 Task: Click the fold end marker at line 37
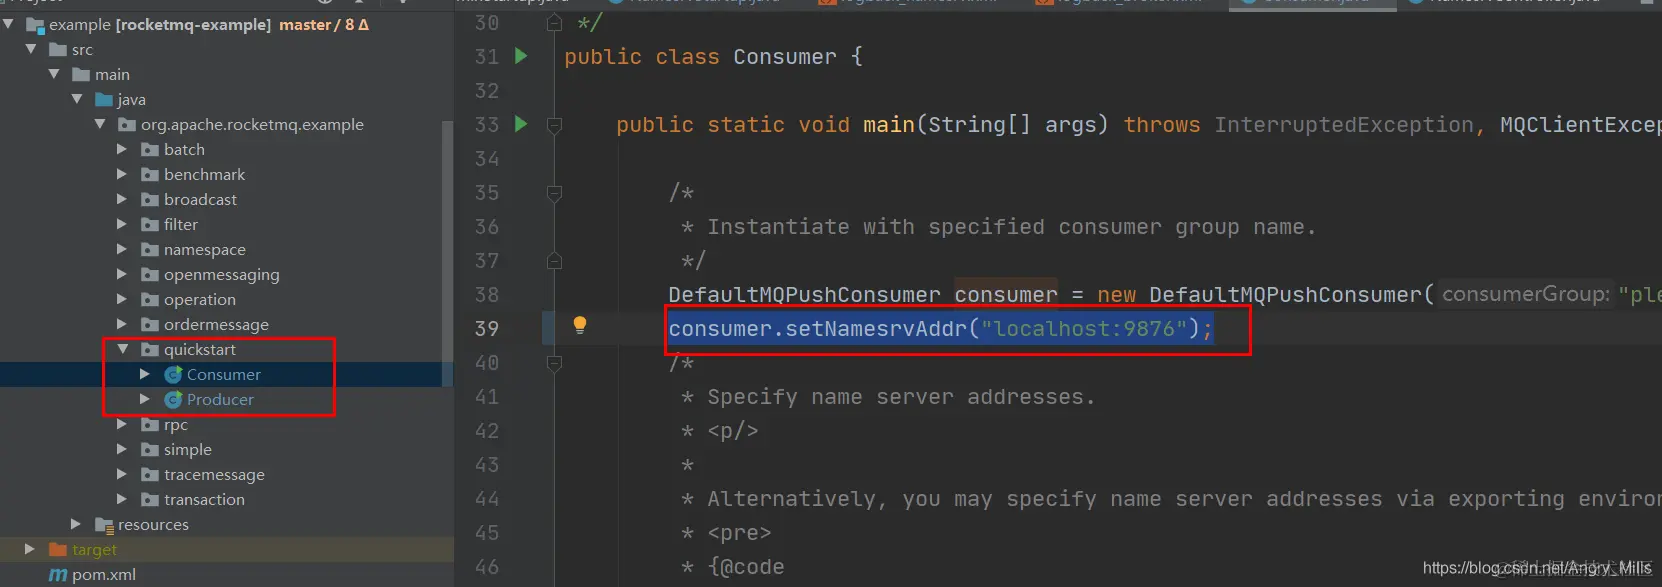pyautogui.click(x=554, y=261)
